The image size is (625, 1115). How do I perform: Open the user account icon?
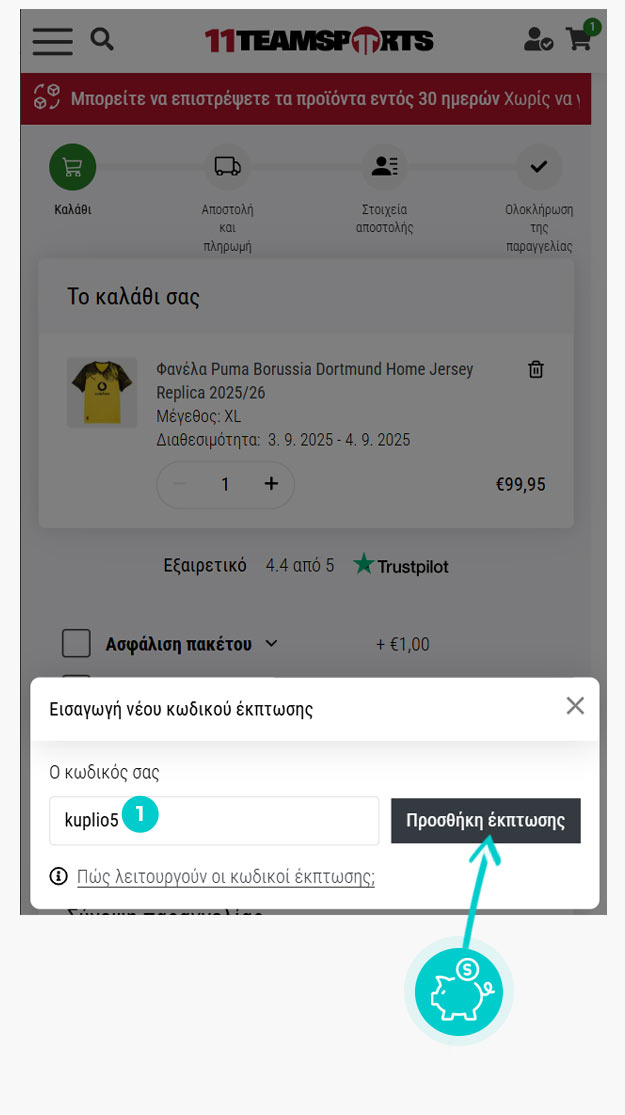(x=537, y=40)
